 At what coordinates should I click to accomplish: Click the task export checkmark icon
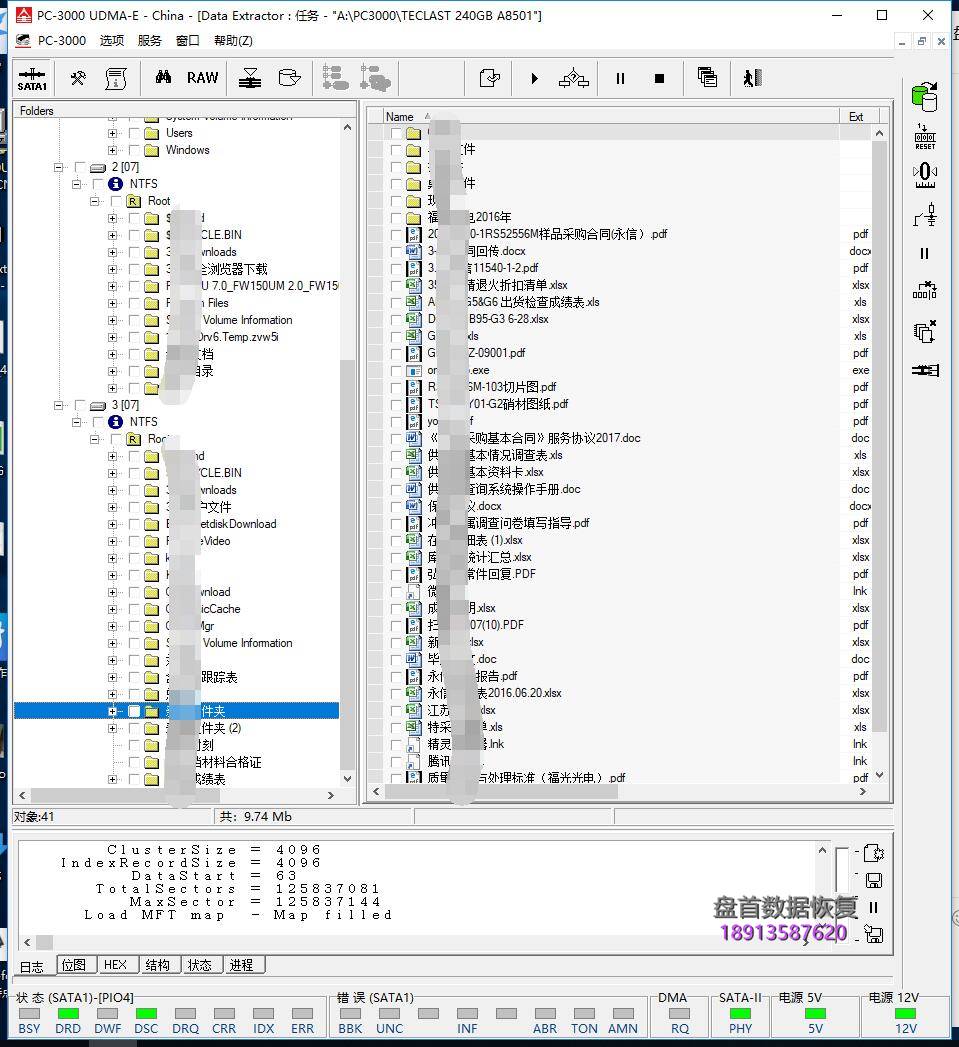(x=490, y=78)
